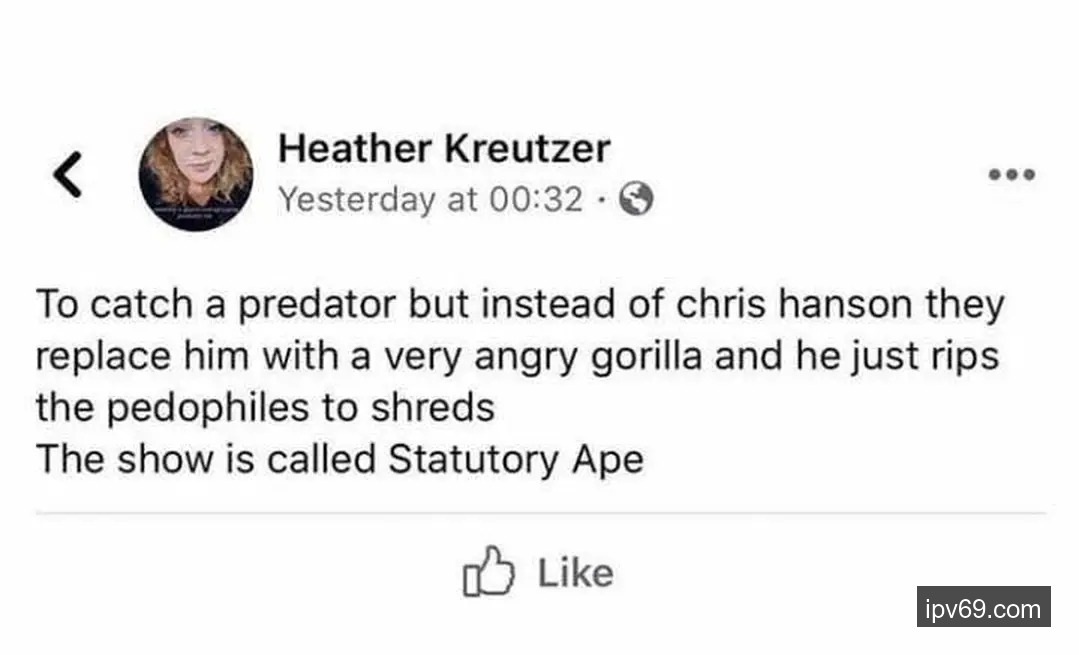
Task: Open the Heather Kreutzer profile name link
Action: 443,149
